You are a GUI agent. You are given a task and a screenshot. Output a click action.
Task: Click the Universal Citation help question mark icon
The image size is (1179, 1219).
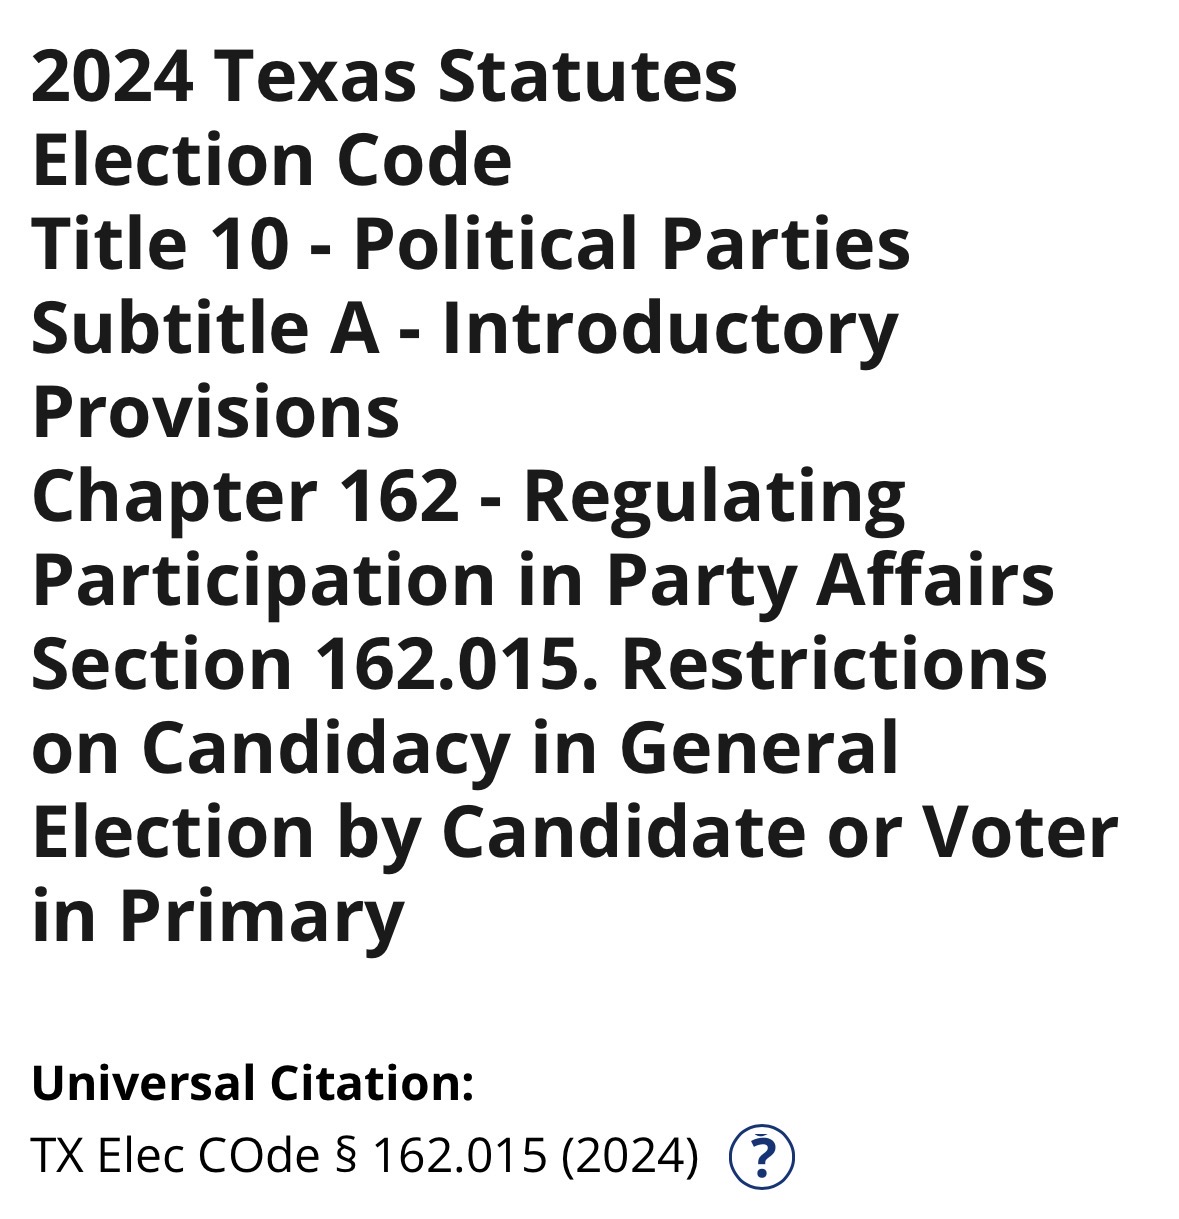click(762, 1157)
